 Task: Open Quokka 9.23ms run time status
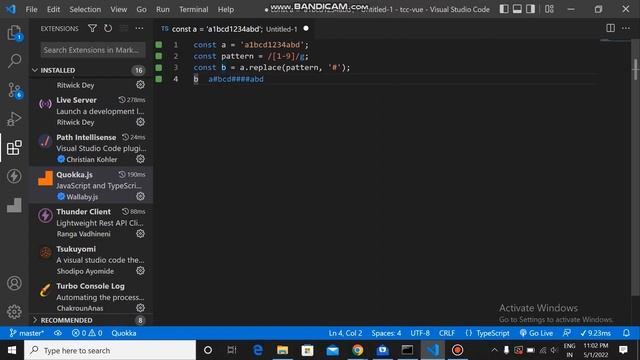click(596, 333)
